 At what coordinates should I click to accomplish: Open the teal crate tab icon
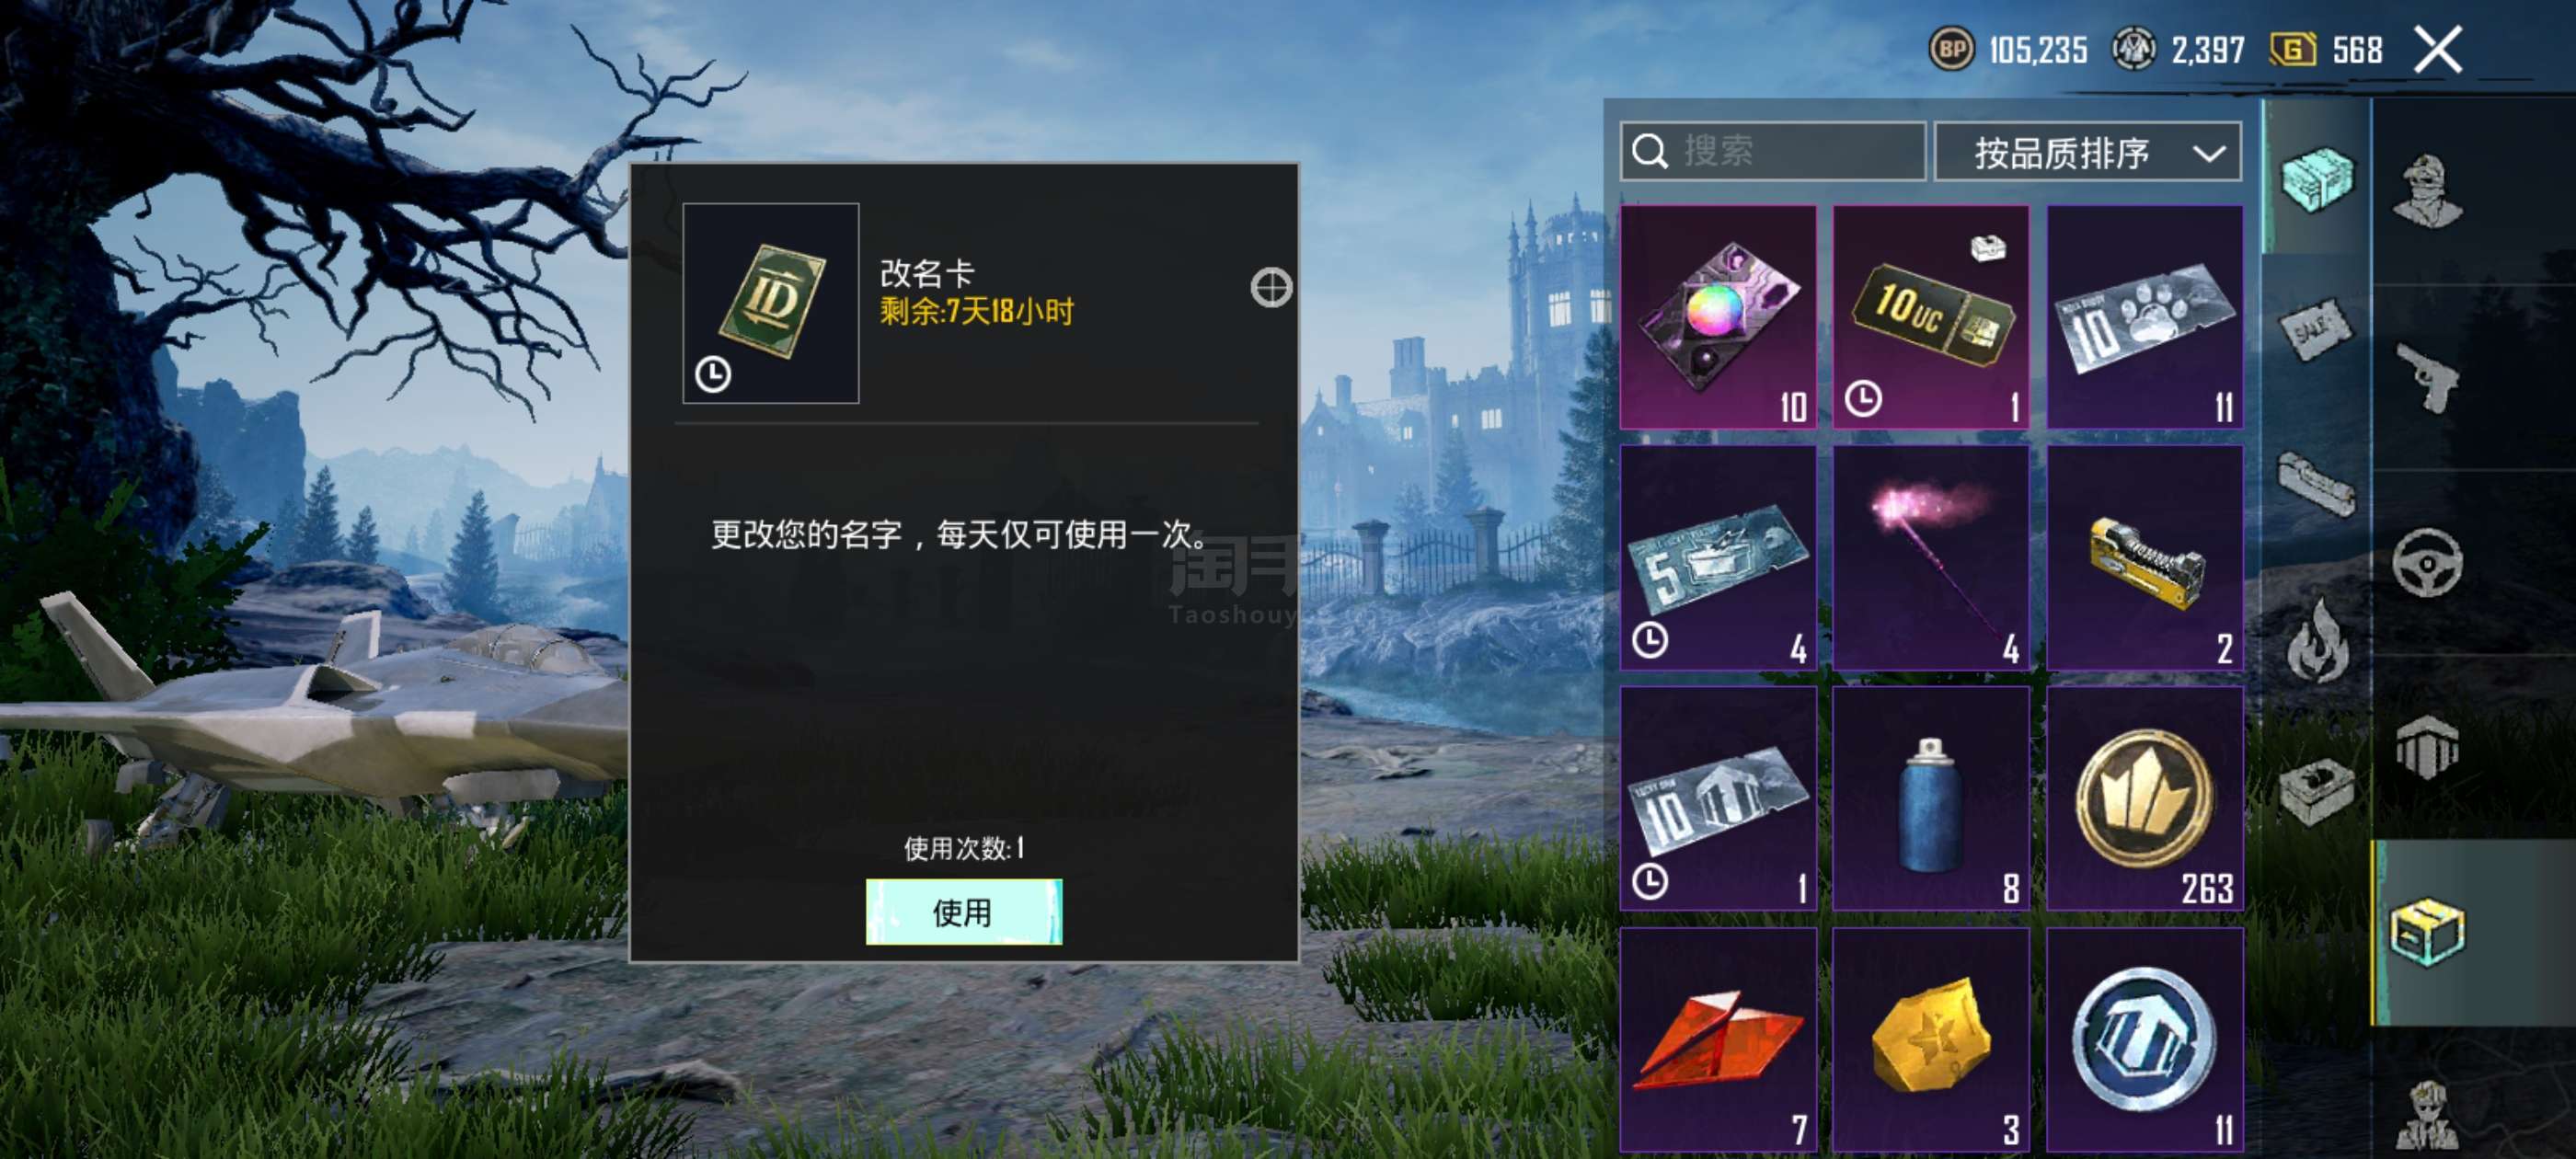click(x=2317, y=178)
